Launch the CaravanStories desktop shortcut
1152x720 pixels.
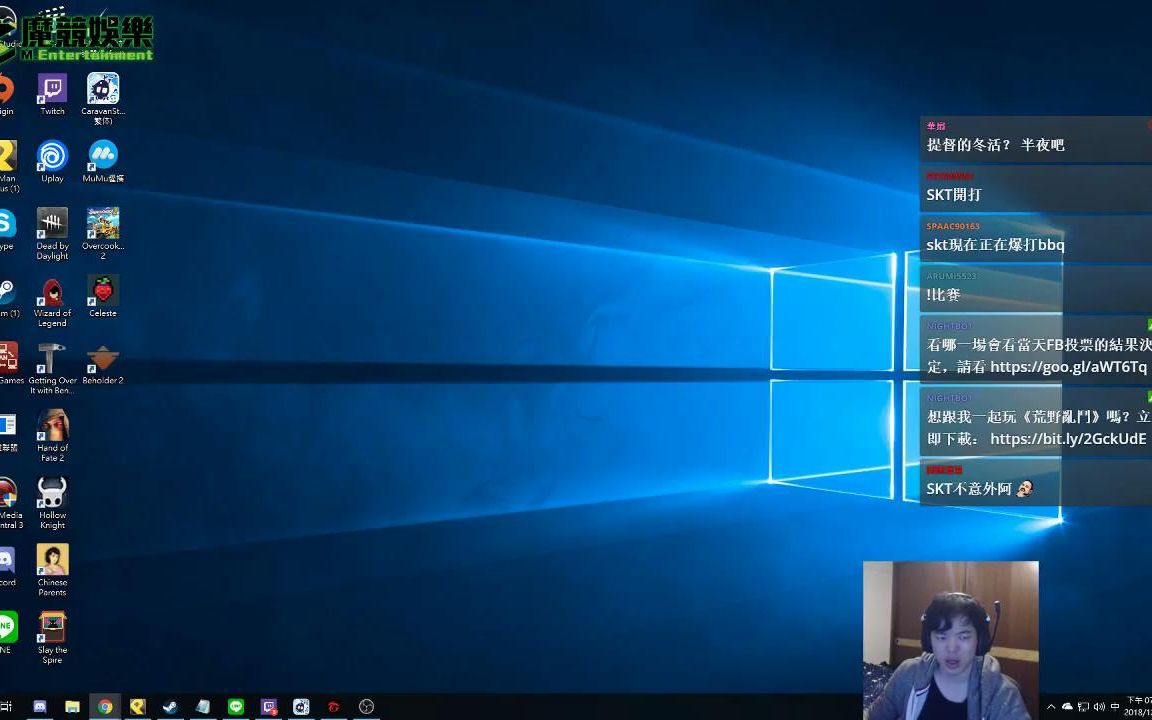[x=103, y=98]
